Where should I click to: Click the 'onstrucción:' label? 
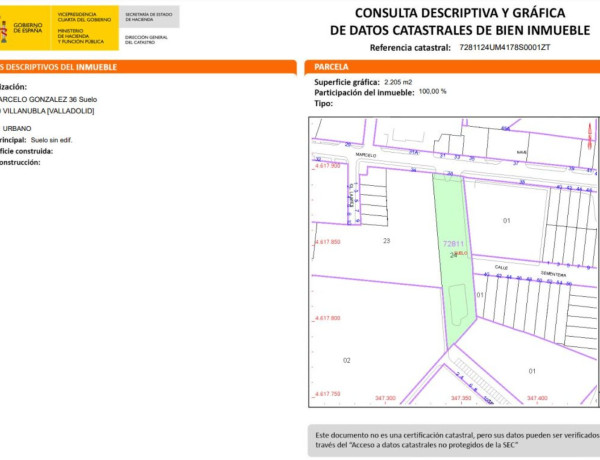20,162
